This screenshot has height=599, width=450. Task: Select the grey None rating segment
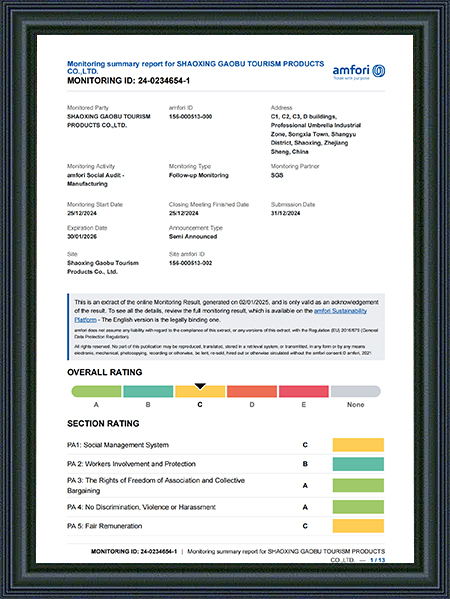pyautogui.click(x=356, y=391)
